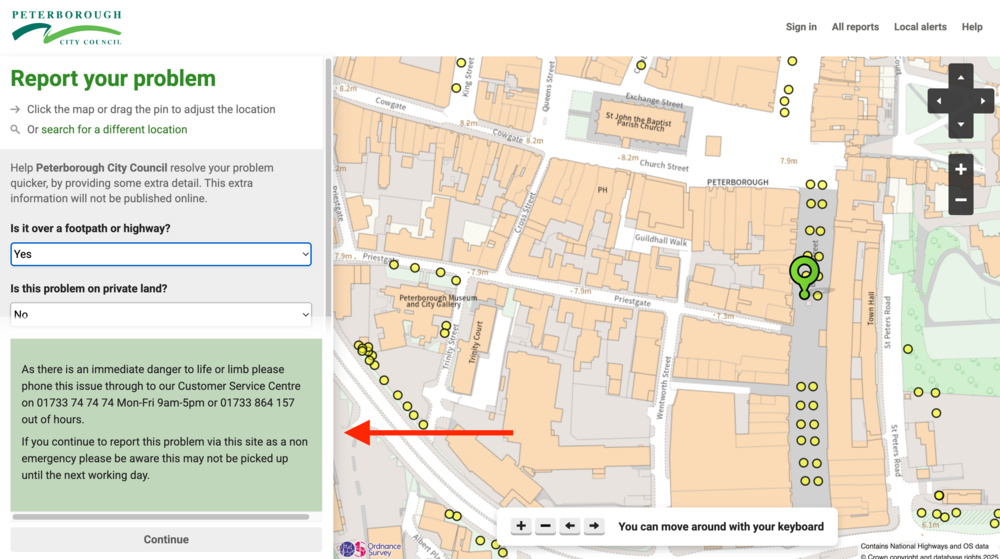Open All reports in the top menu
This screenshot has width=1000, height=559.
855,27
